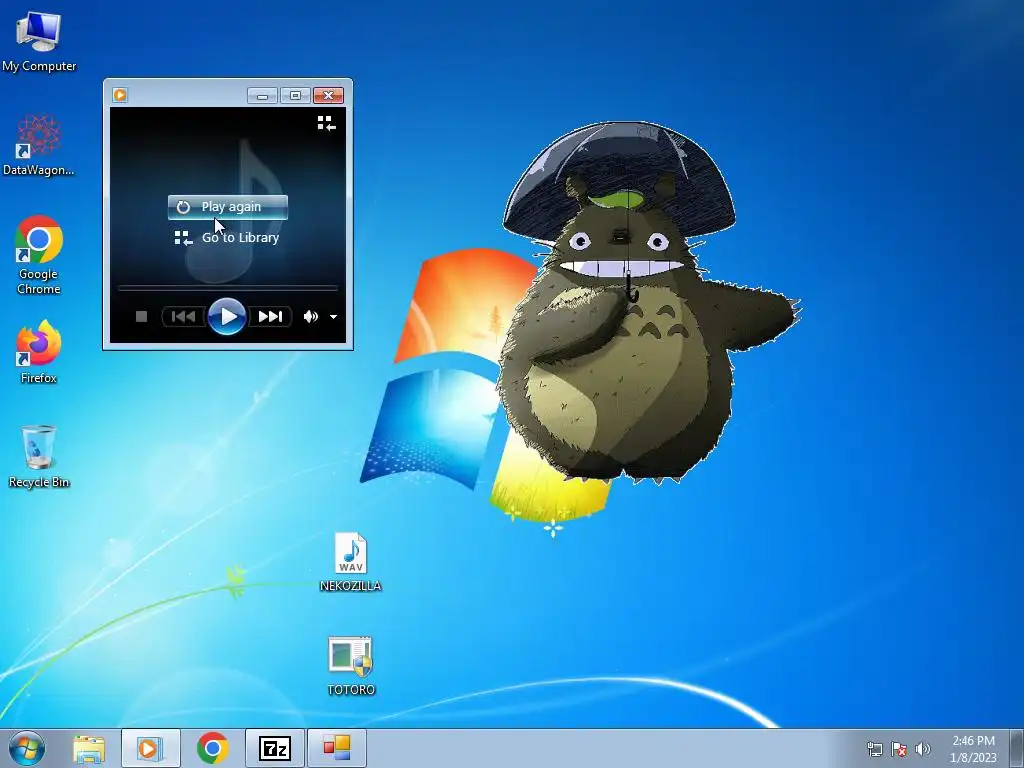Start playback with the round Play button
The image size is (1024, 768).
(x=227, y=317)
